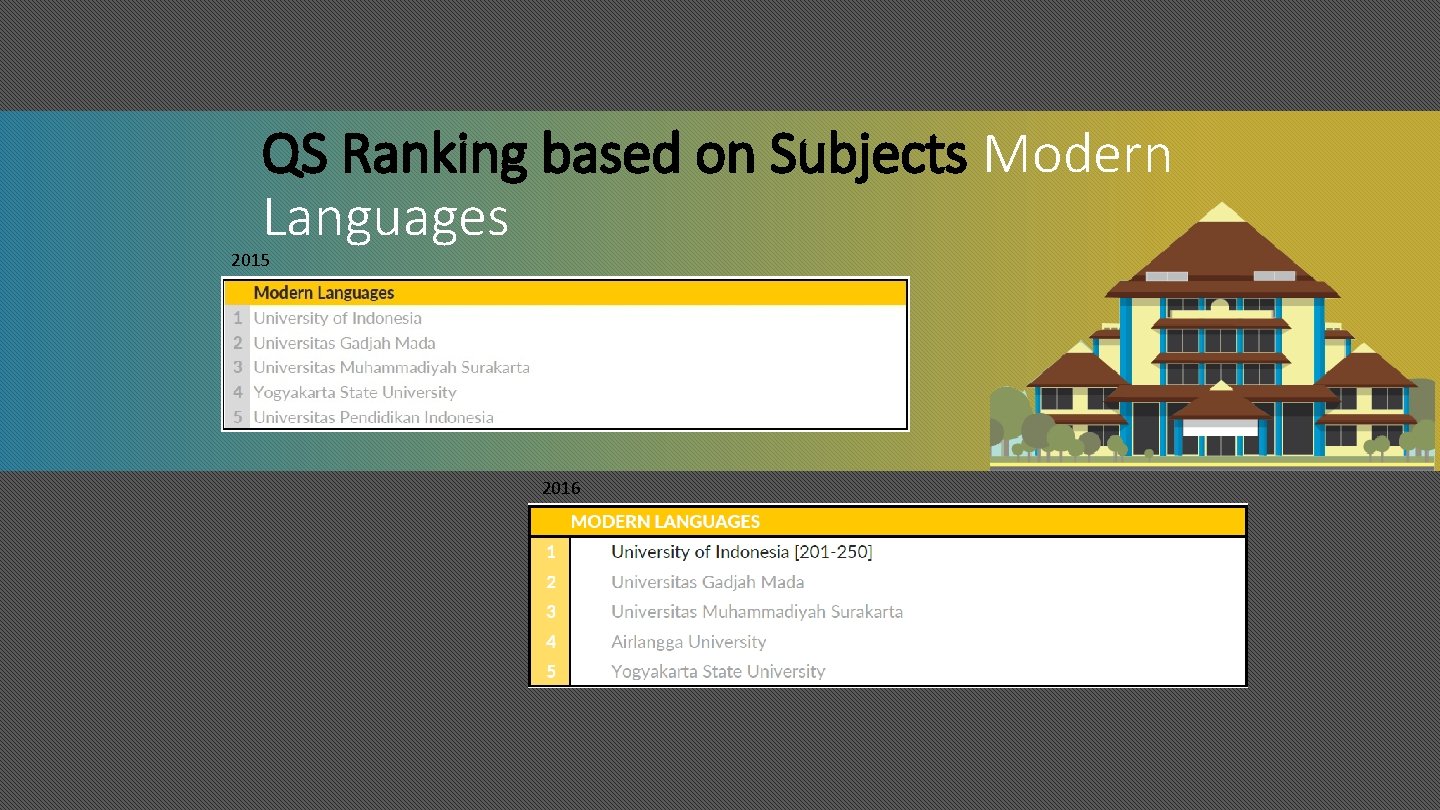Select the '2016' year label
The height and width of the screenshot is (810, 1440).
561,488
